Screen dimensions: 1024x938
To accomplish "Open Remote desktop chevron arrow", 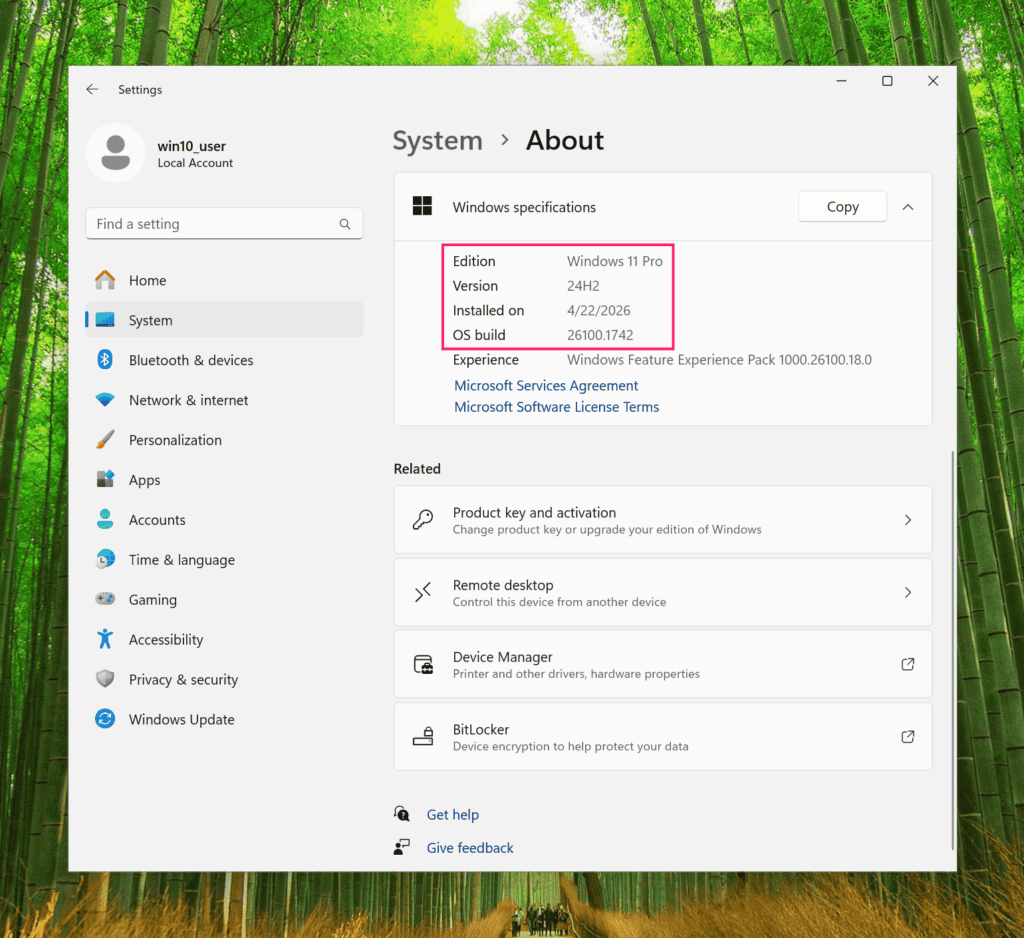I will pos(908,592).
